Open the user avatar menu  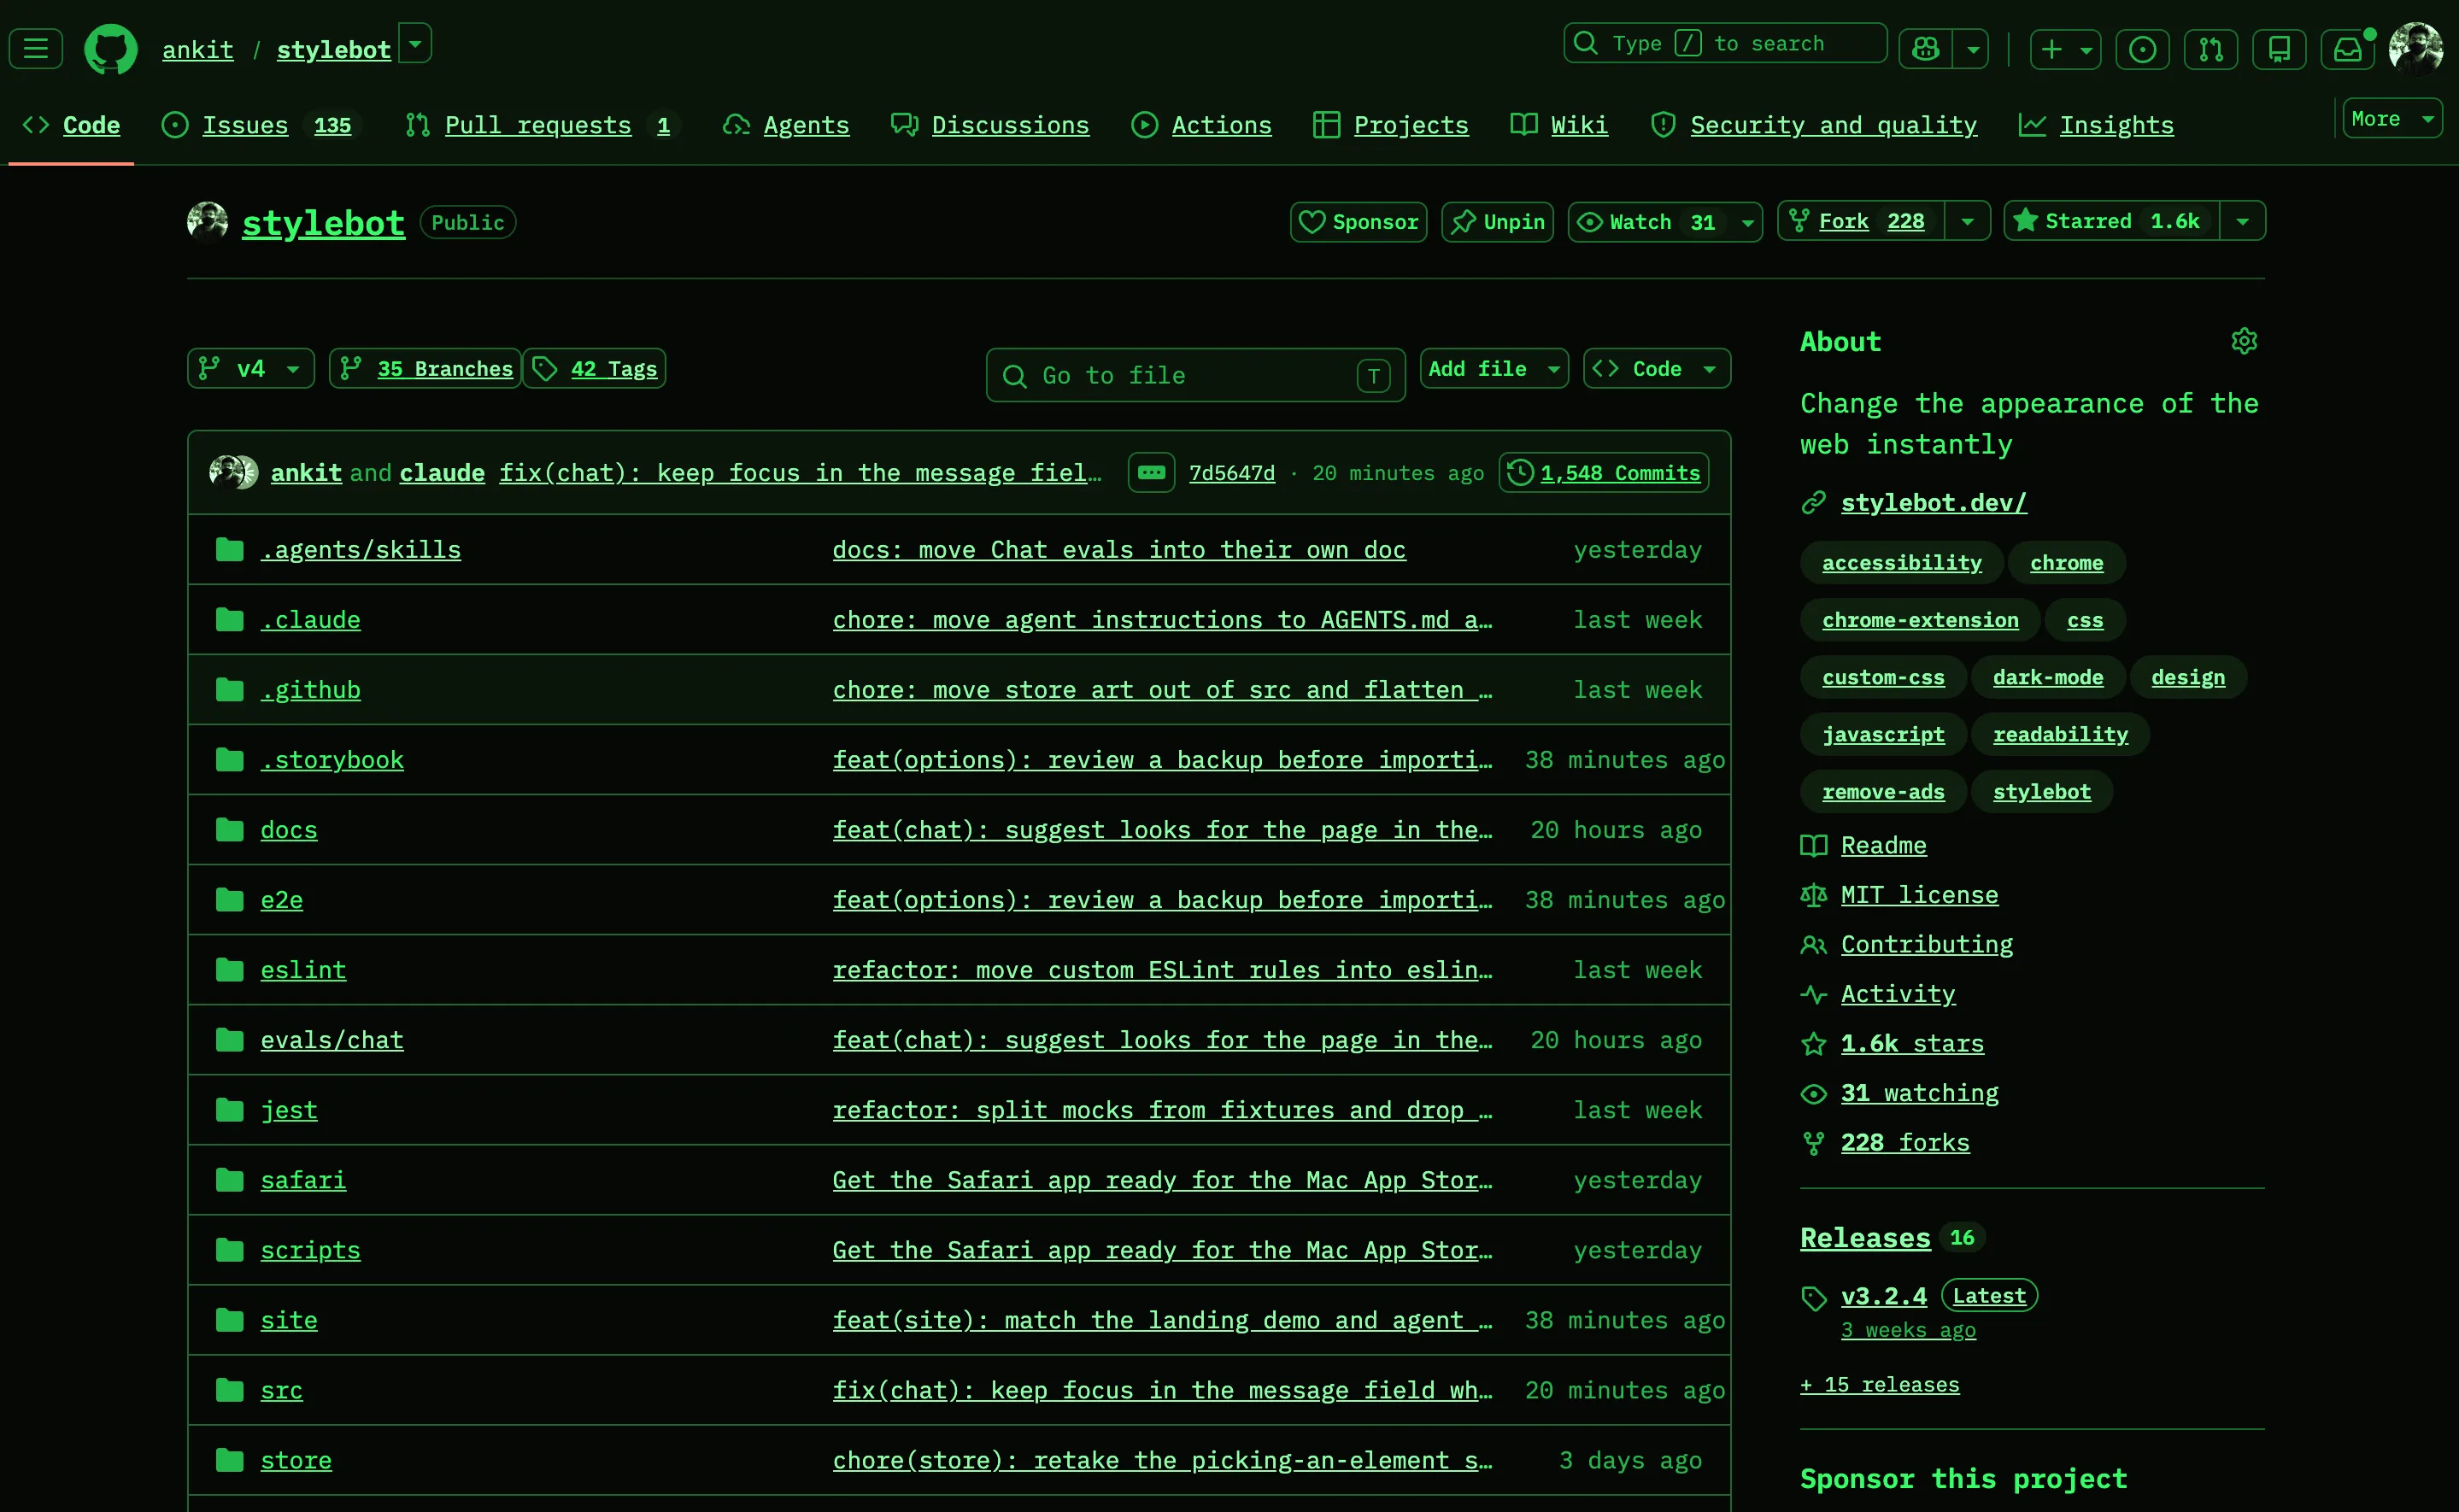tap(2416, 49)
